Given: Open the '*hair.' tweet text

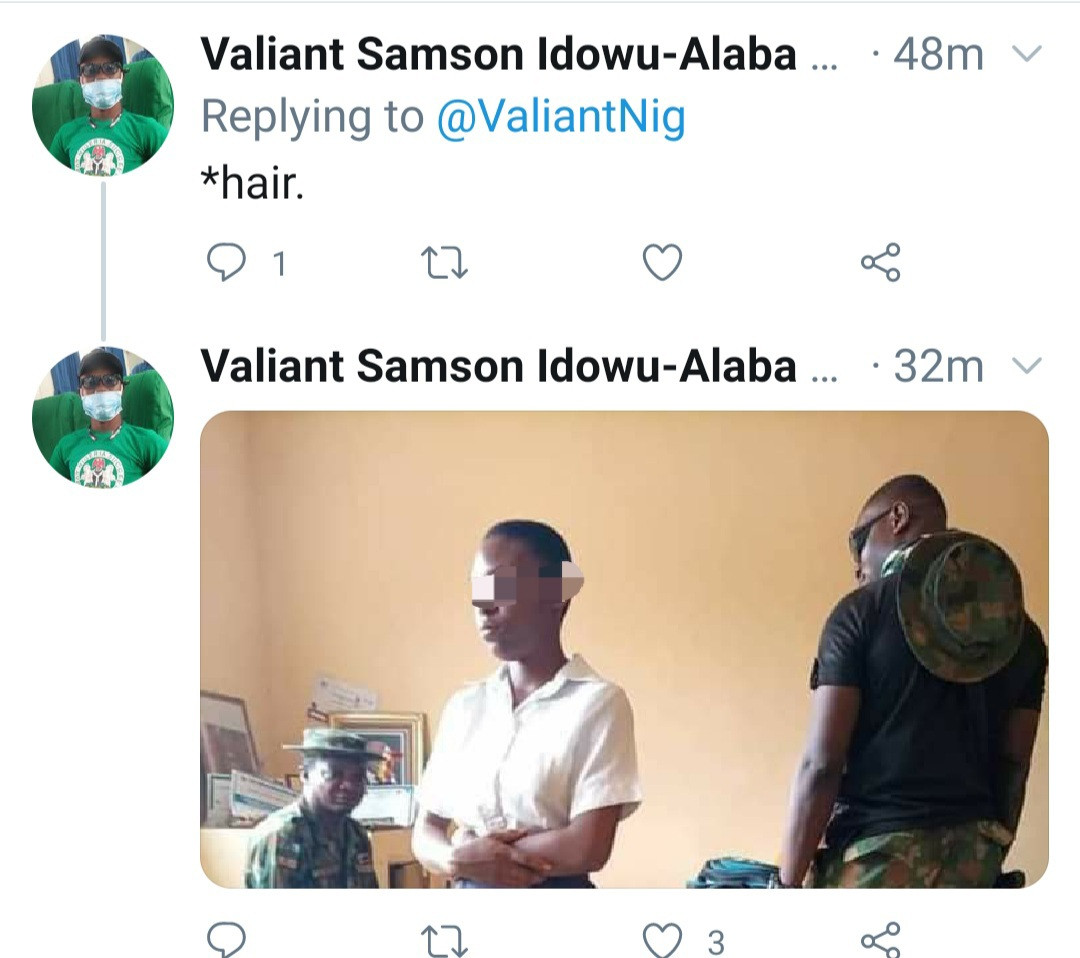Looking at the screenshot, I should (x=252, y=184).
